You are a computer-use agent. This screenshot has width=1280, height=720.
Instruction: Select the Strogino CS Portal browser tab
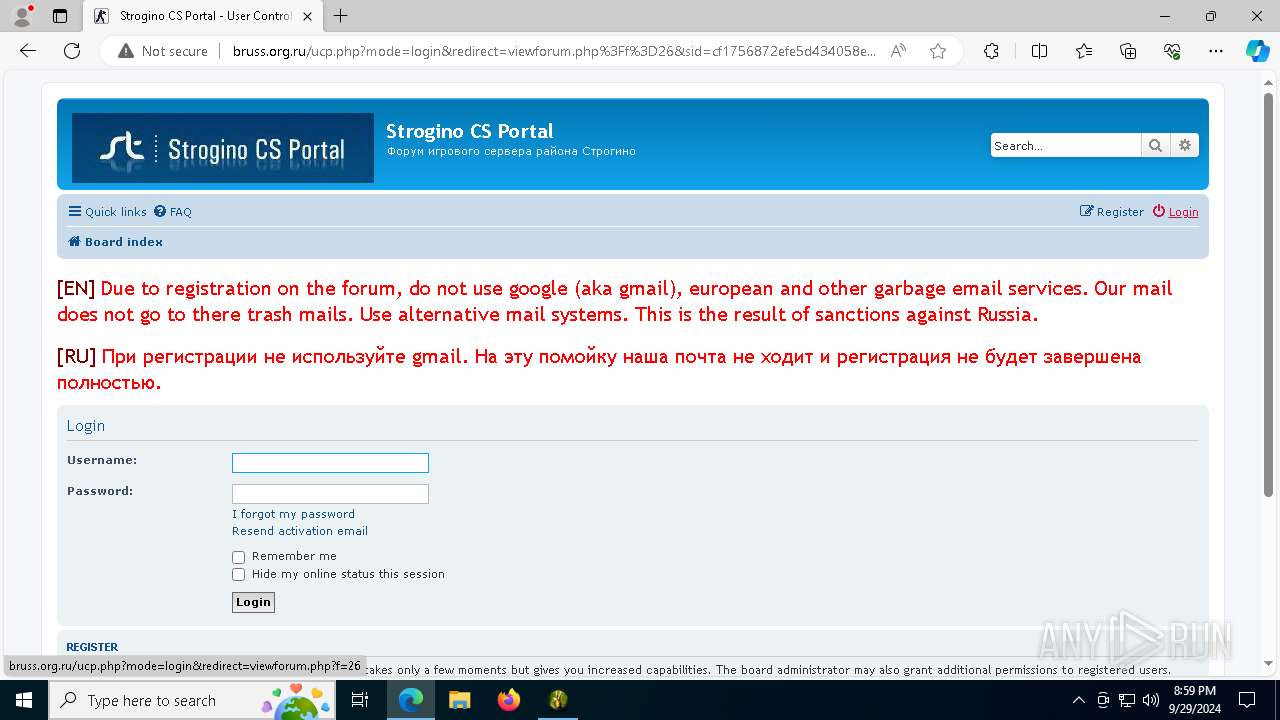[201, 16]
